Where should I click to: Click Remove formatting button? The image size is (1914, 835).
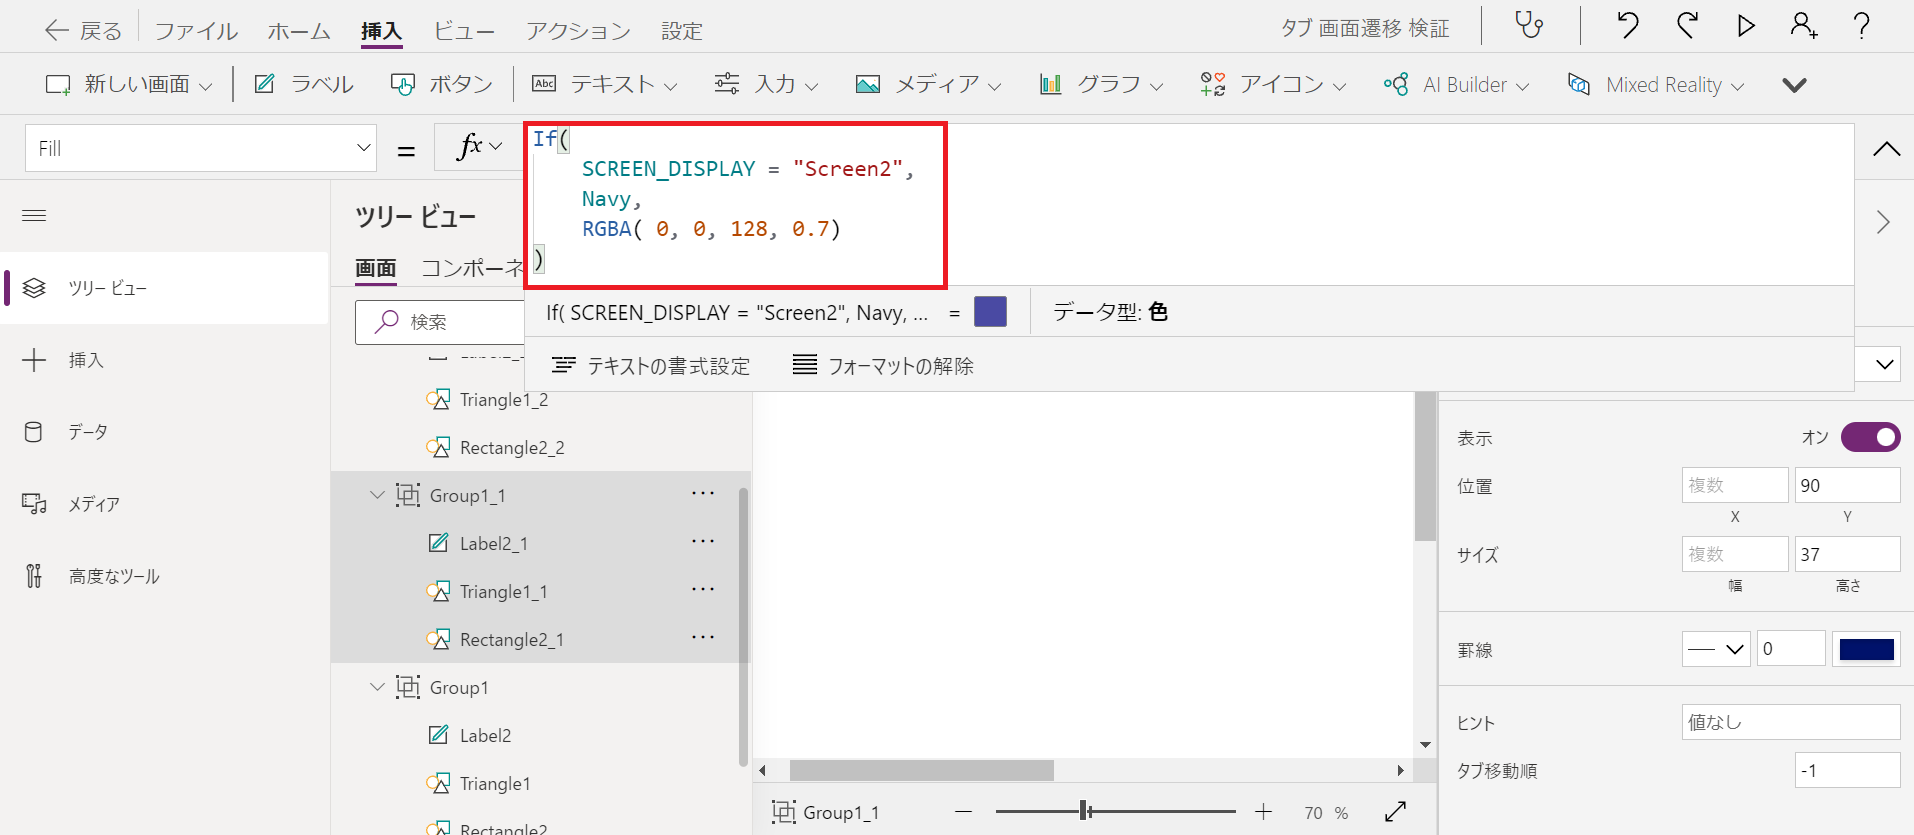883,366
